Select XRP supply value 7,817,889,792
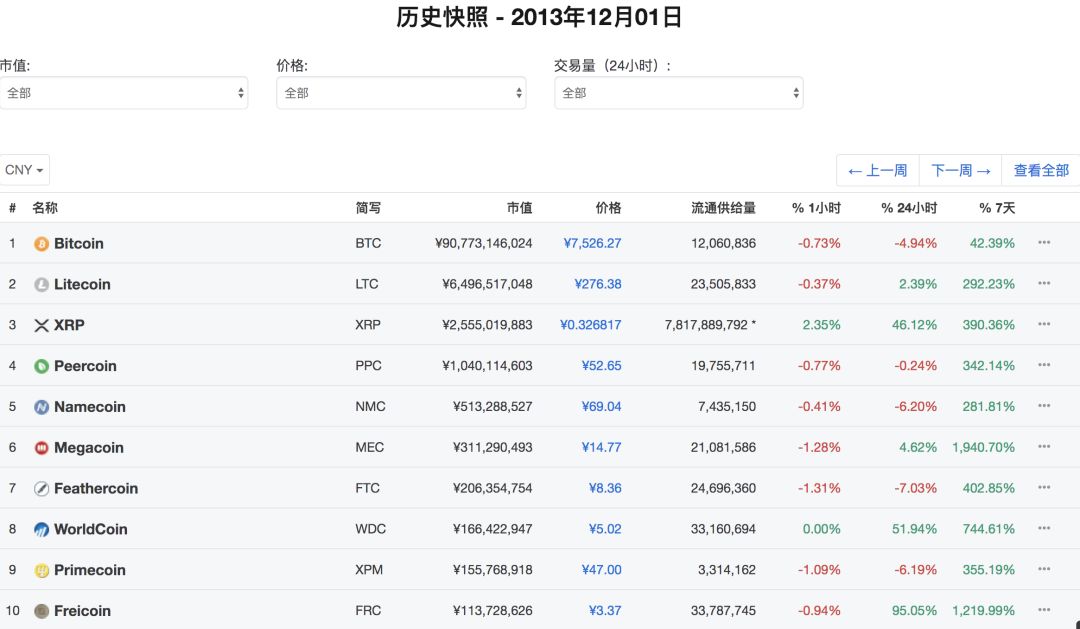This screenshot has width=1080, height=629. (706, 324)
